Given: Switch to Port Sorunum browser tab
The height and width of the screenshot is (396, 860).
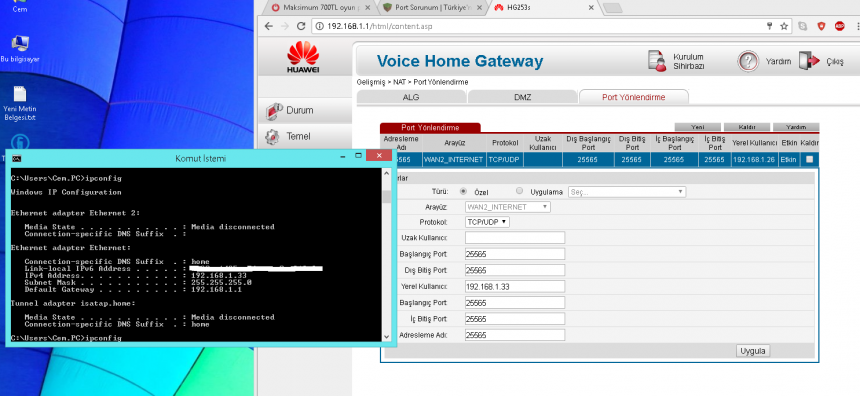Looking at the screenshot, I should click(431, 8).
